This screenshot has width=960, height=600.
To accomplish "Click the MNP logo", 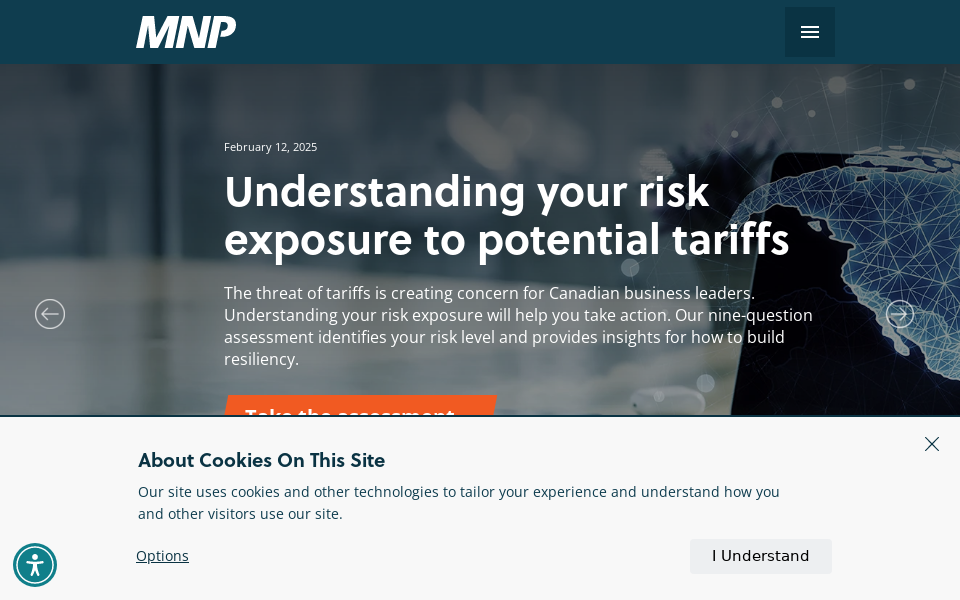I will click(x=186, y=32).
